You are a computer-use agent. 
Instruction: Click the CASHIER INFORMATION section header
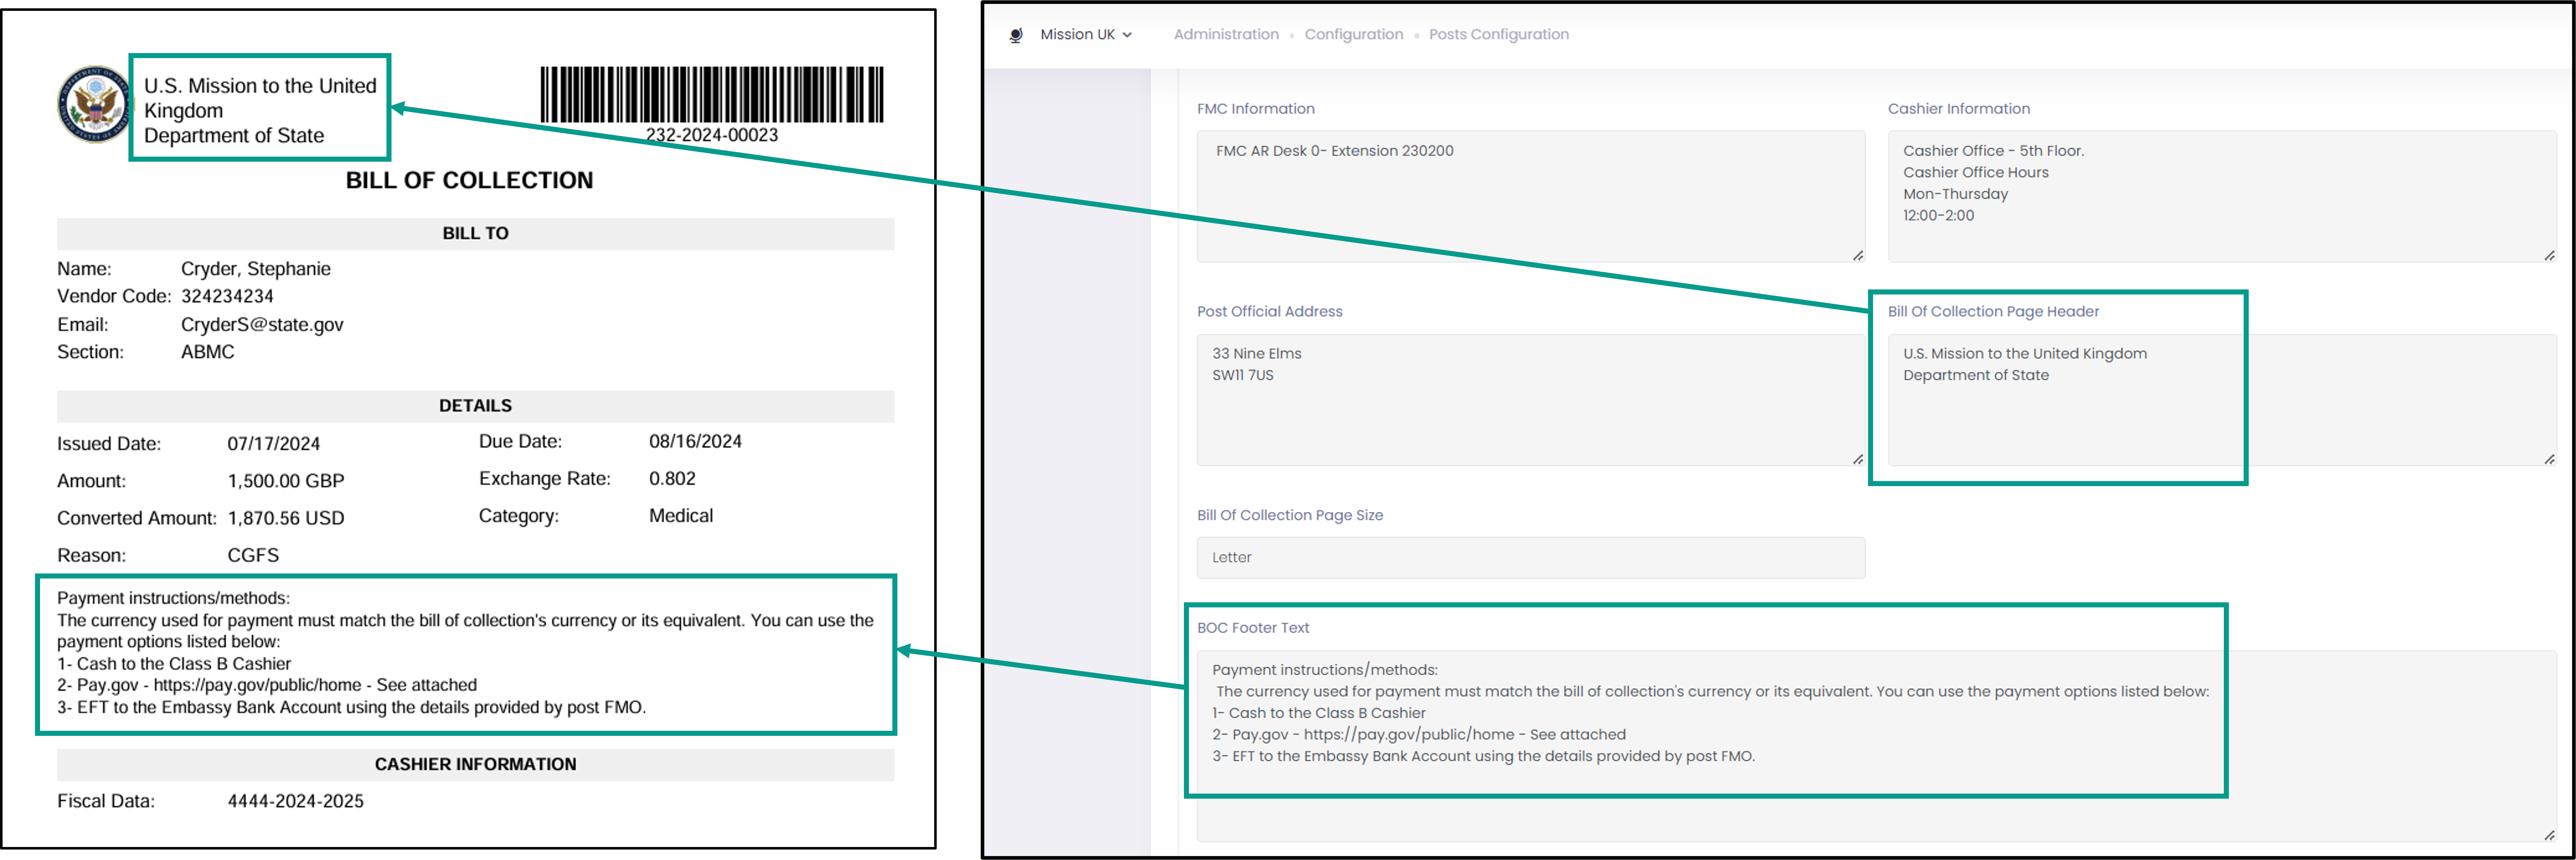click(x=475, y=765)
